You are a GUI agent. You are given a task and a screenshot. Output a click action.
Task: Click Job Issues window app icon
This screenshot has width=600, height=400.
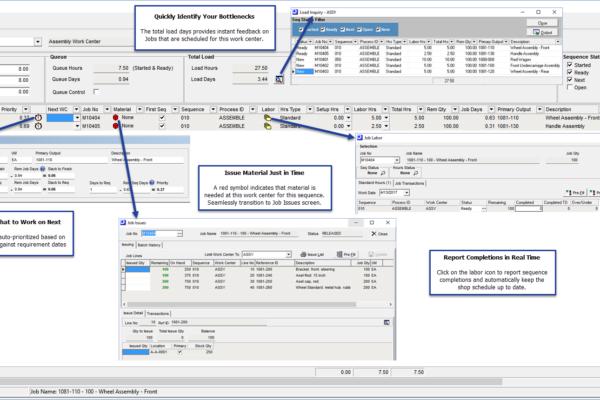(123, 222)
